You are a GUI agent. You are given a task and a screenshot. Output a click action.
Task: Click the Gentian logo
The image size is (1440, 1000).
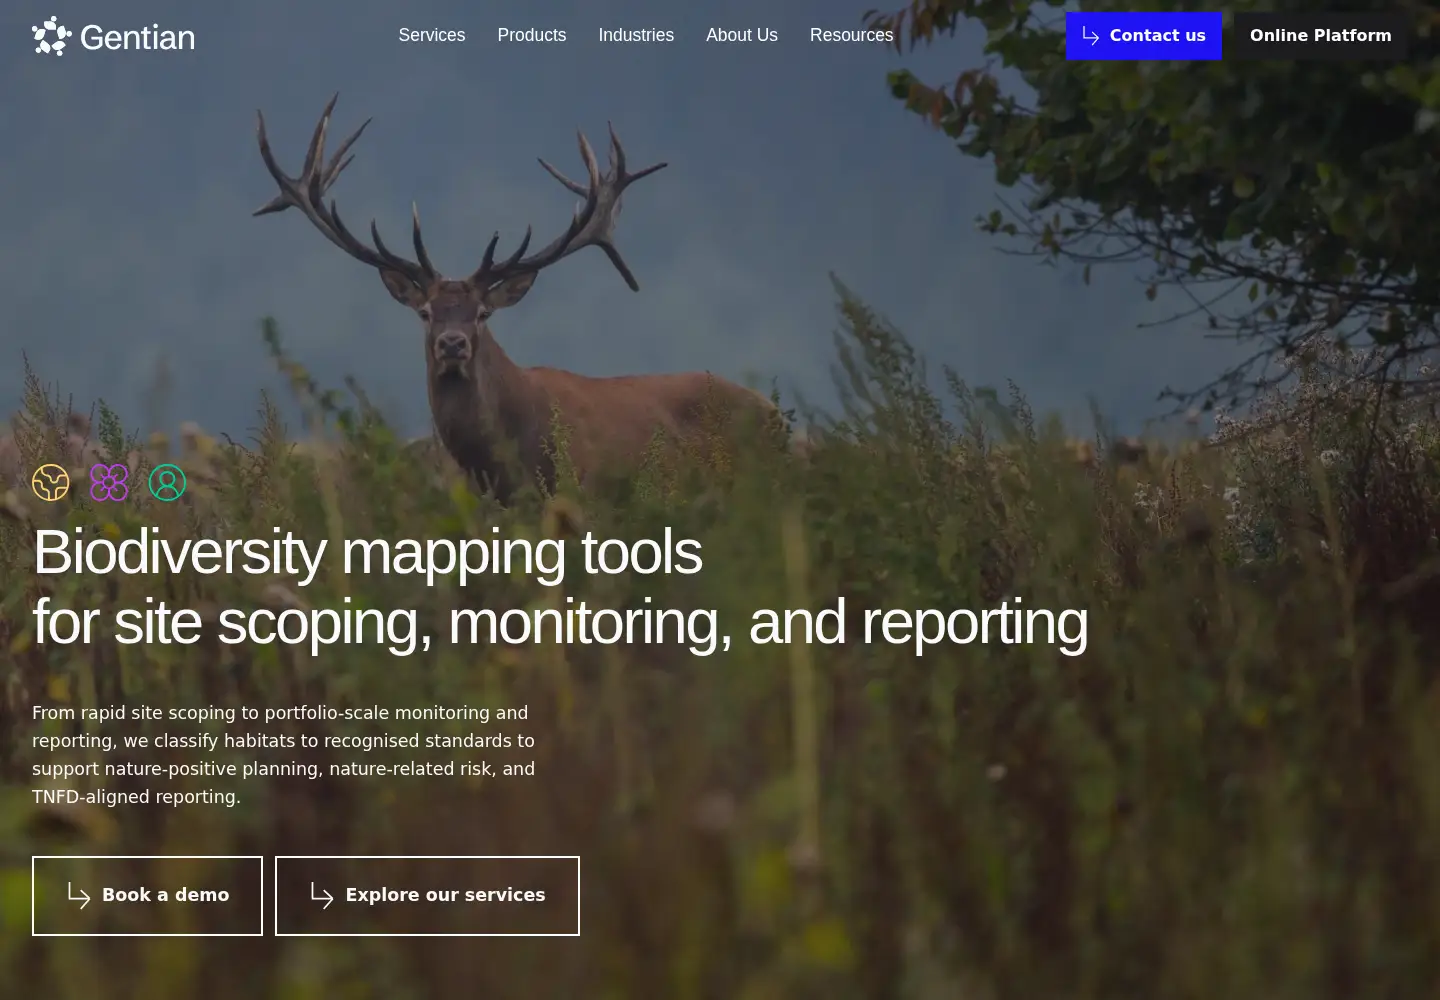(x=113, y=36)
